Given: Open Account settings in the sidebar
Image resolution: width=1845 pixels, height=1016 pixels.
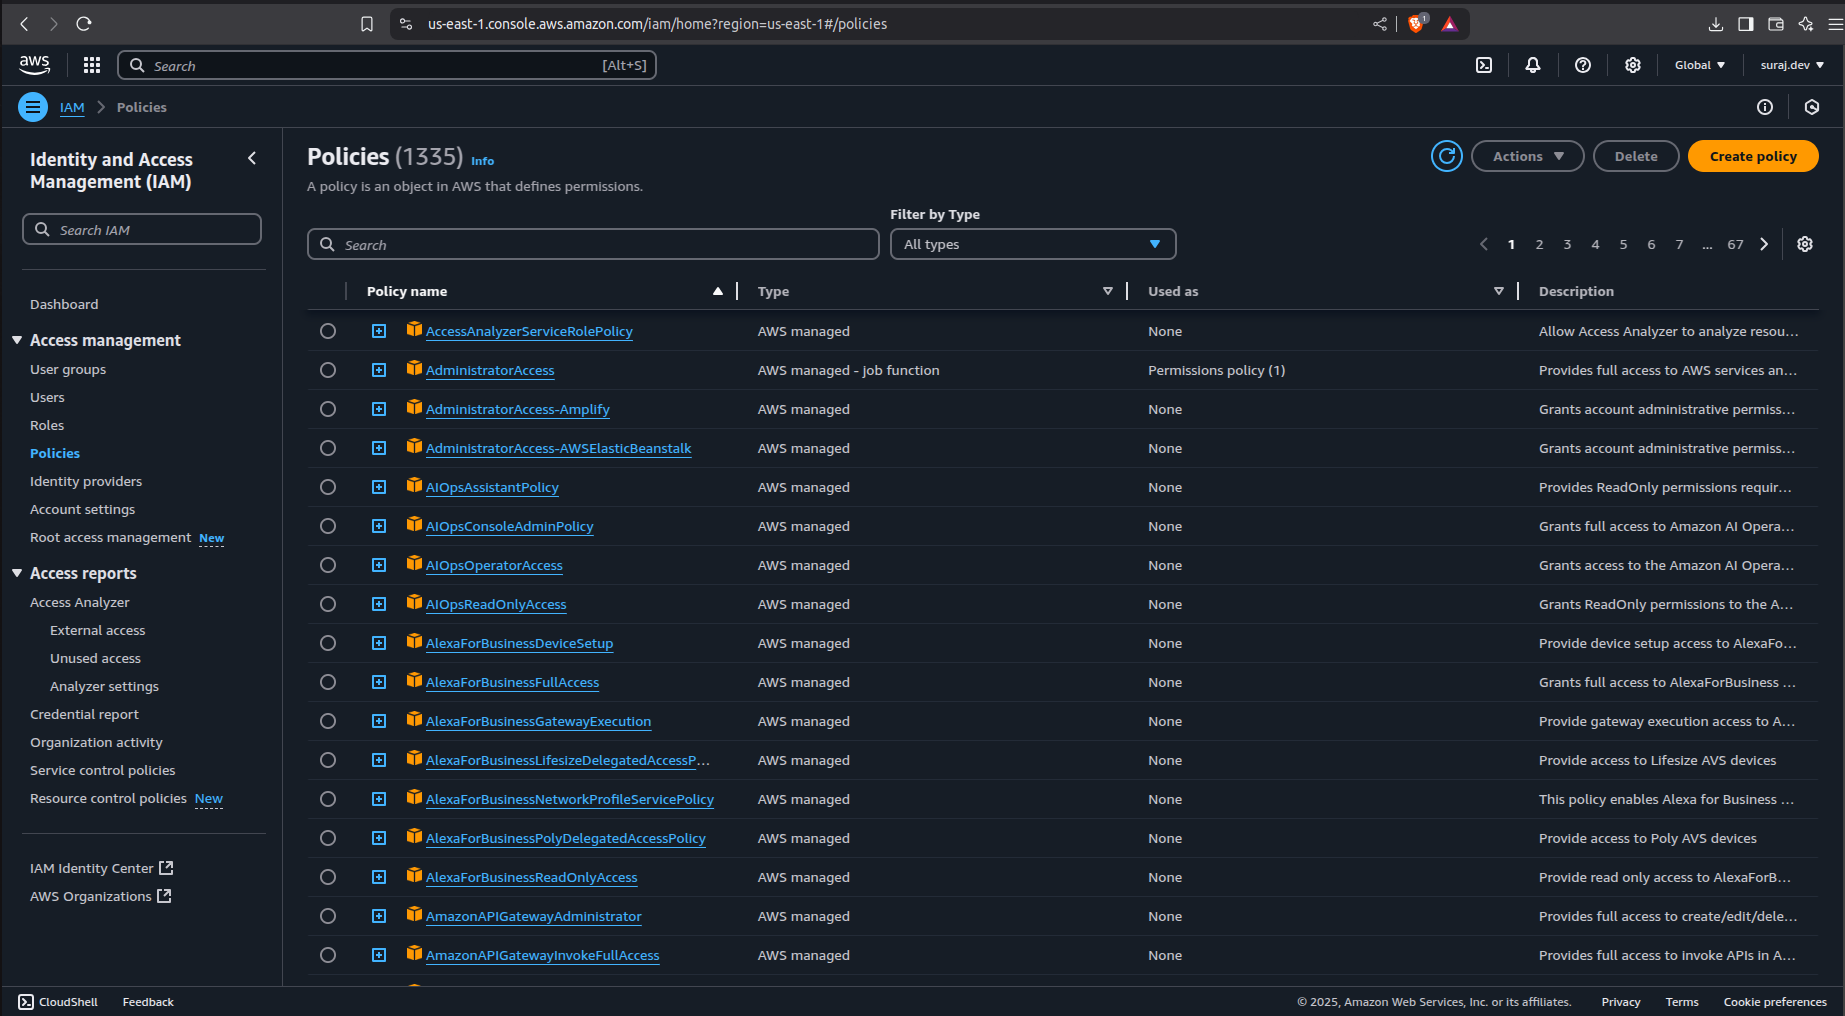Looking at the screenshot, I should pyautogui.click(x=82, y=509).
